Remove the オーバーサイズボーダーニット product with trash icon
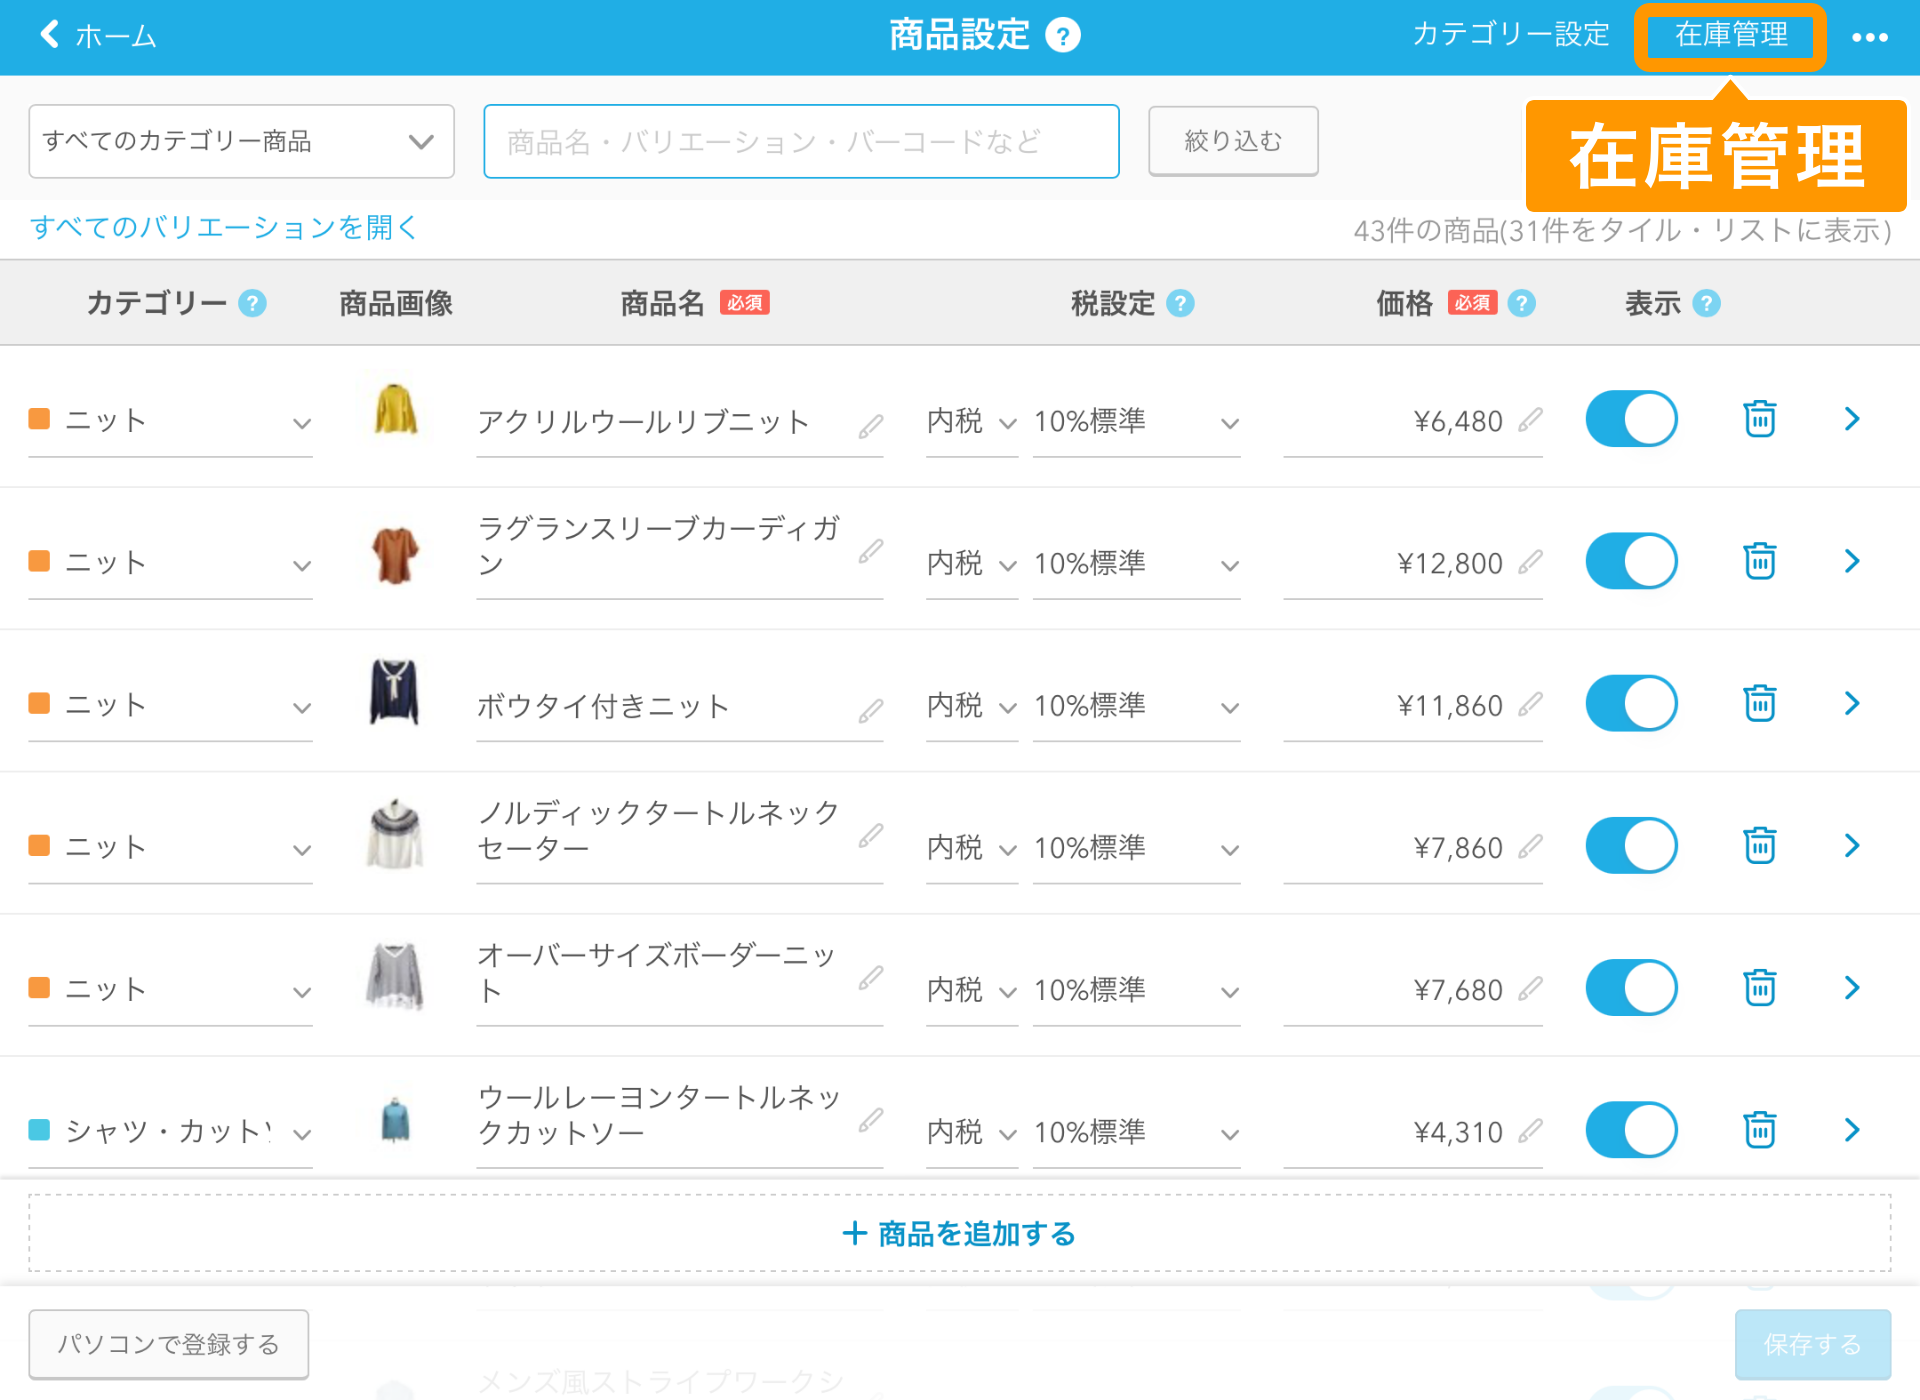 coord(1760,988)
